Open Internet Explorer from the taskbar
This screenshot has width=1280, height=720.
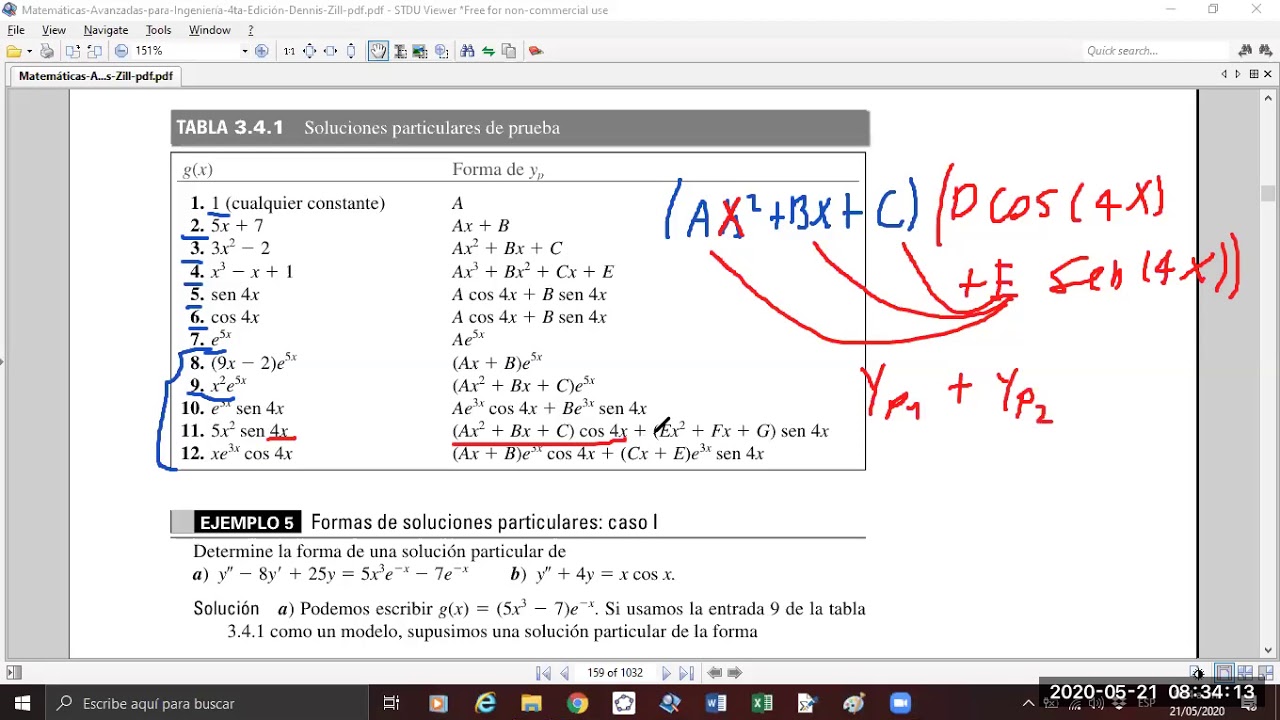coord(485,704)
